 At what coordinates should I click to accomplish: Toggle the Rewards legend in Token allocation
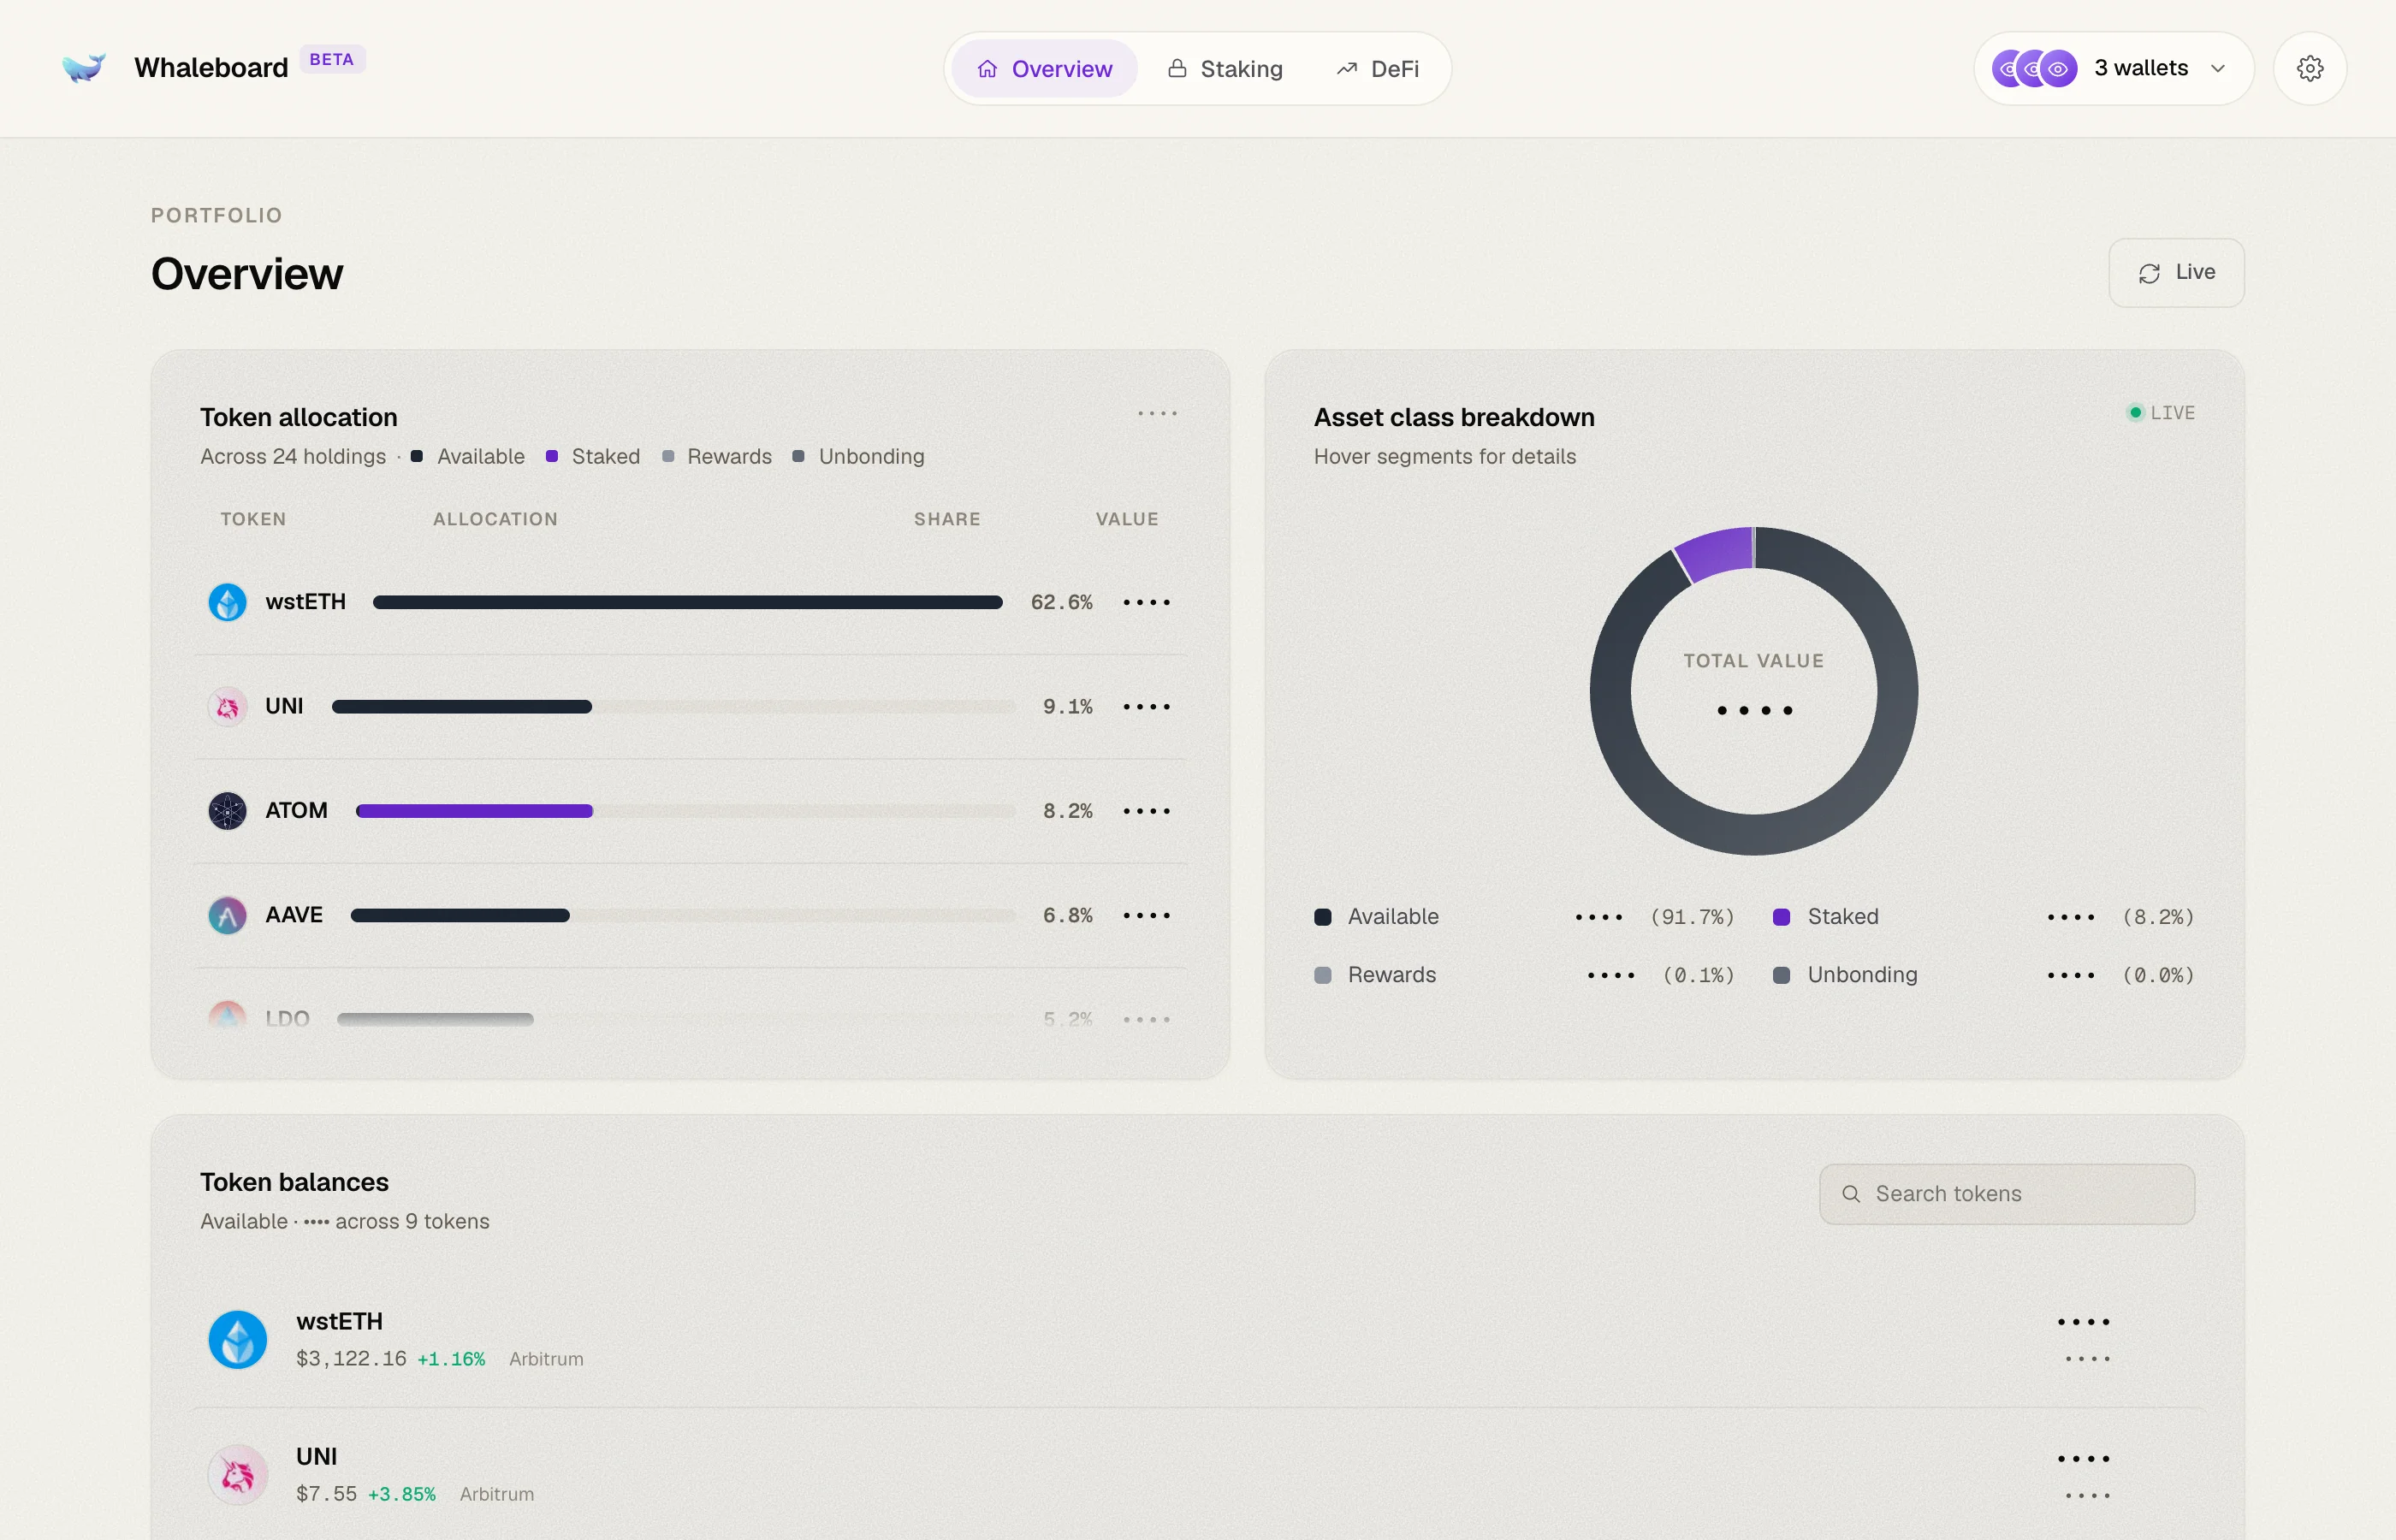(717, 456)
